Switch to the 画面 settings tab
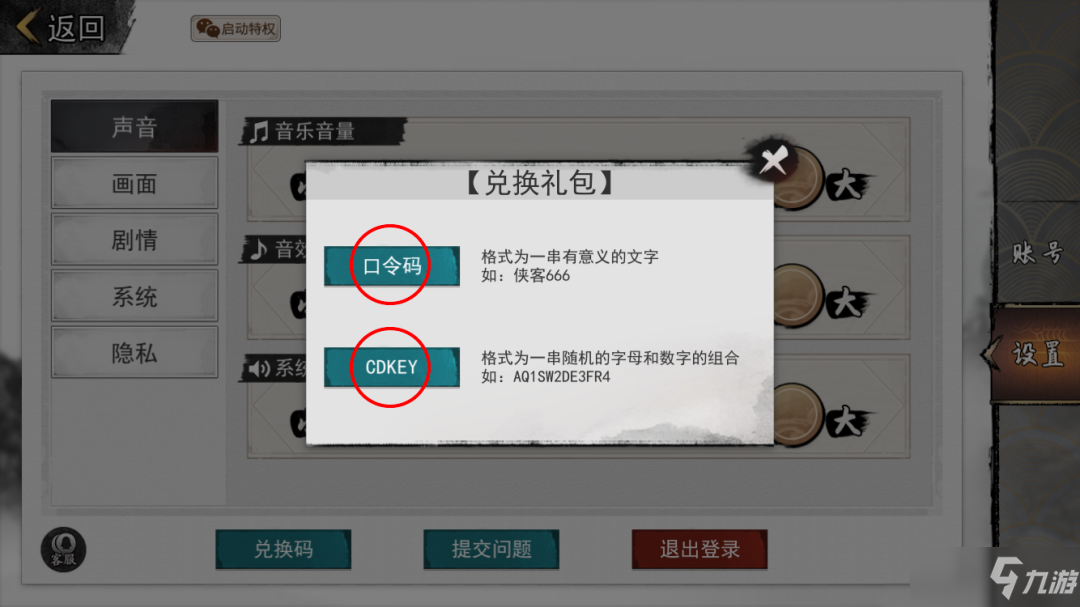This screenshot has height=607, width=1080. 134,183
